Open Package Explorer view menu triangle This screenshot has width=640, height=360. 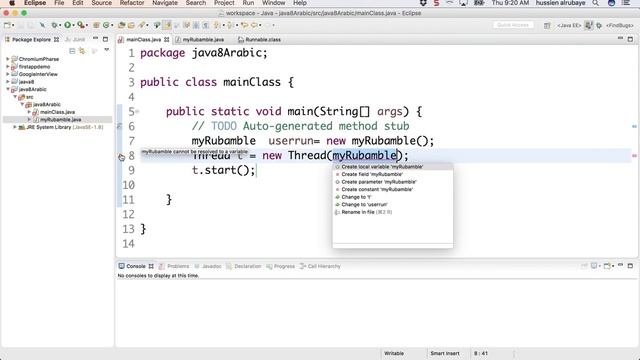107,50
